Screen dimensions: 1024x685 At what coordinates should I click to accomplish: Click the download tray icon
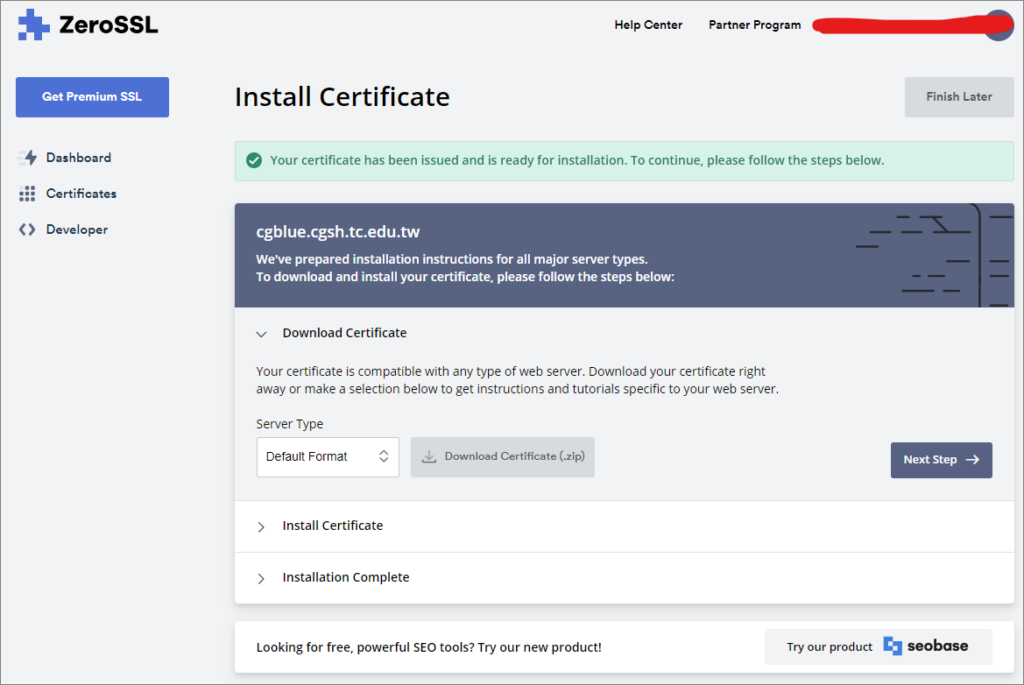tap(428, 456)
